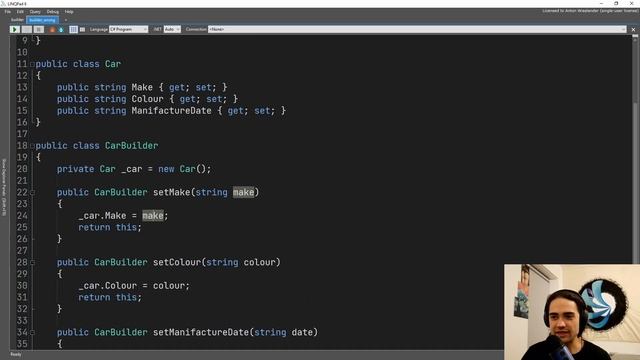Viewport: 640px width, 360px height.
Task: Click the highlighted make parameter on line 22
Action: (243, 192)
